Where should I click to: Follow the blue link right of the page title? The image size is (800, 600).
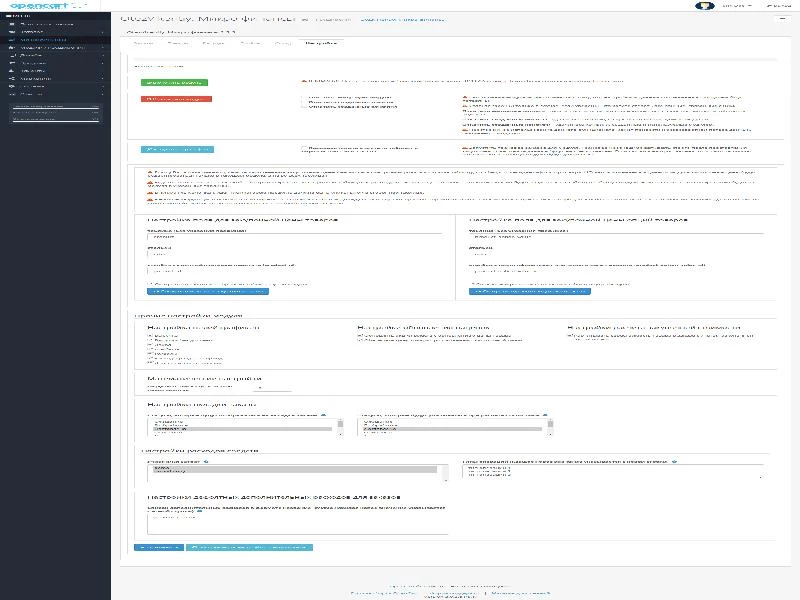pos(402,19)
